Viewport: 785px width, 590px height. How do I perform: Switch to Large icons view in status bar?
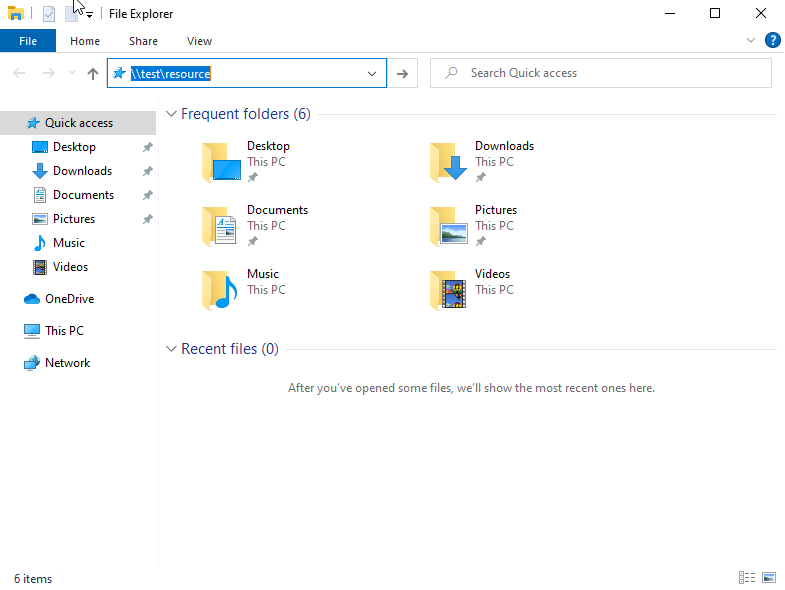(x=768, y=578)
